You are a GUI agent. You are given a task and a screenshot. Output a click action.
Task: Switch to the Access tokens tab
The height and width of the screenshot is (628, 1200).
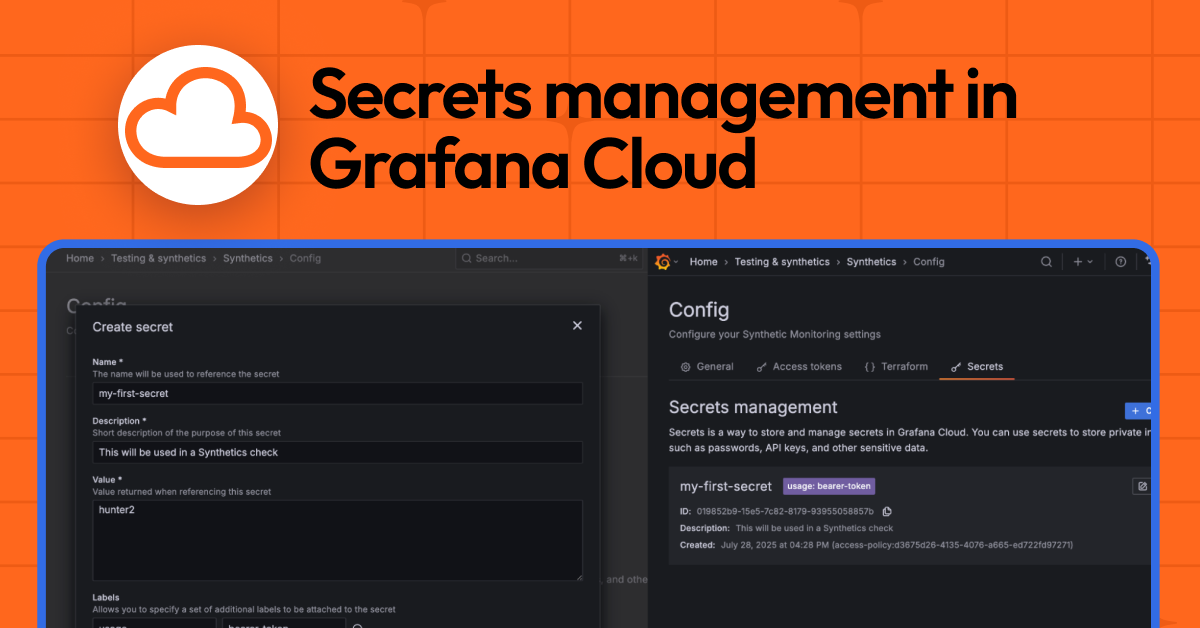[806, 366]
